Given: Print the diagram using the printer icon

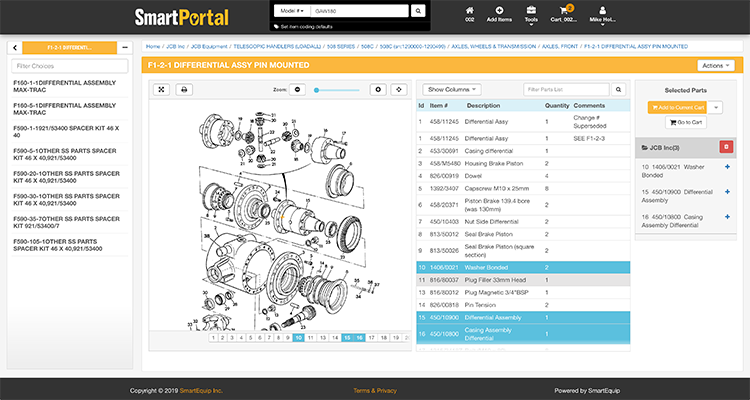Looking at the screenshot, I should coord(183,89).
